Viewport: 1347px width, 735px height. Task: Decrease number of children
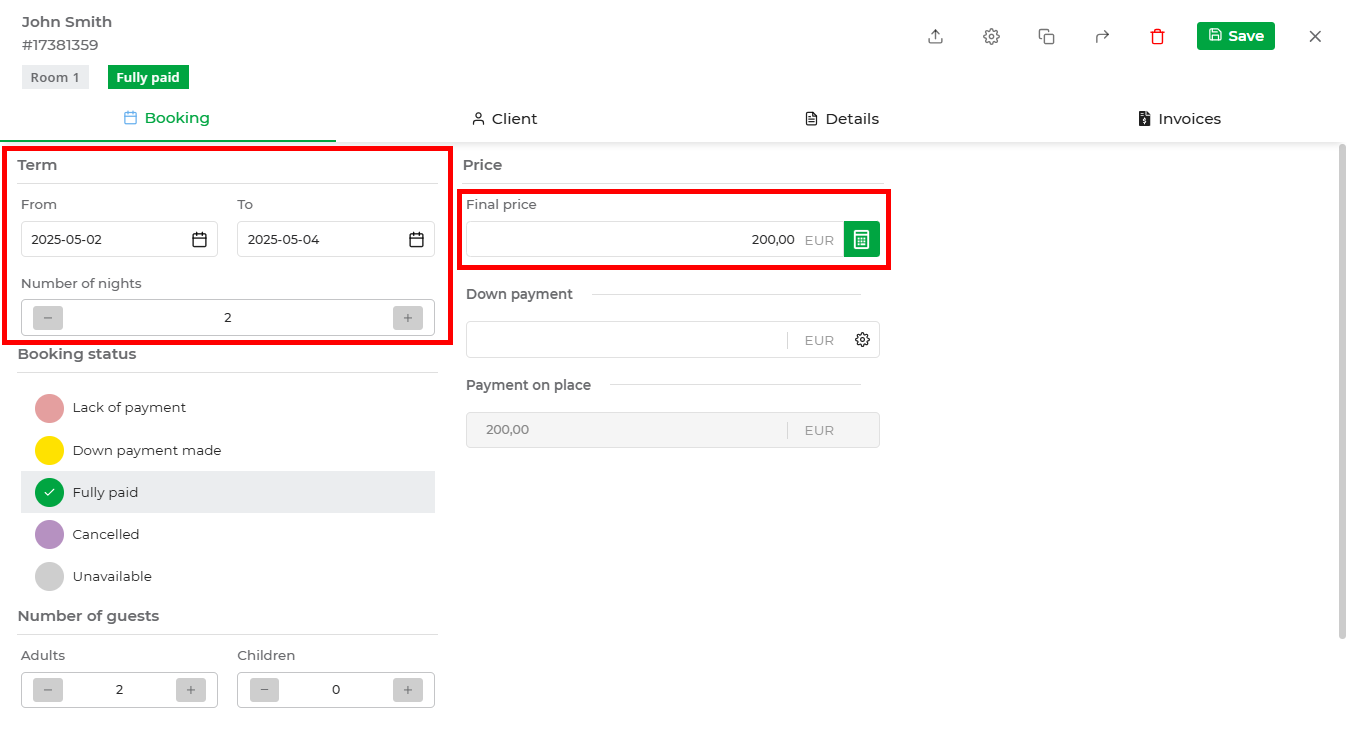(264, 690)
